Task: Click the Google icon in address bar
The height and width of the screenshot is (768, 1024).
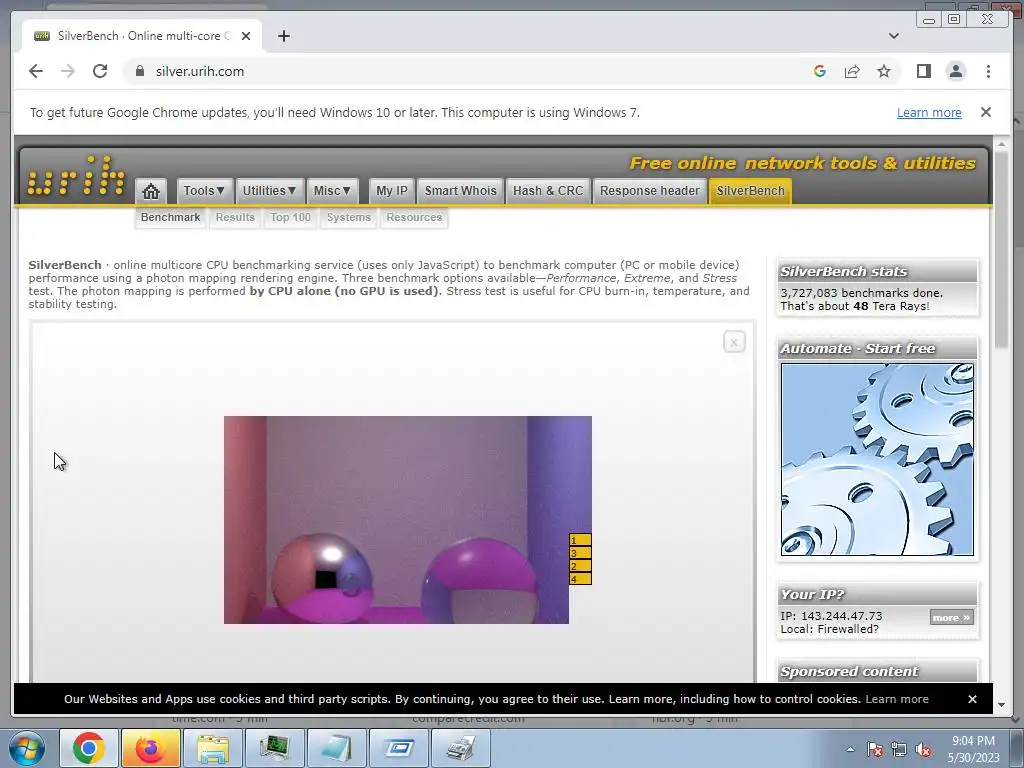Action: [820, 71]
